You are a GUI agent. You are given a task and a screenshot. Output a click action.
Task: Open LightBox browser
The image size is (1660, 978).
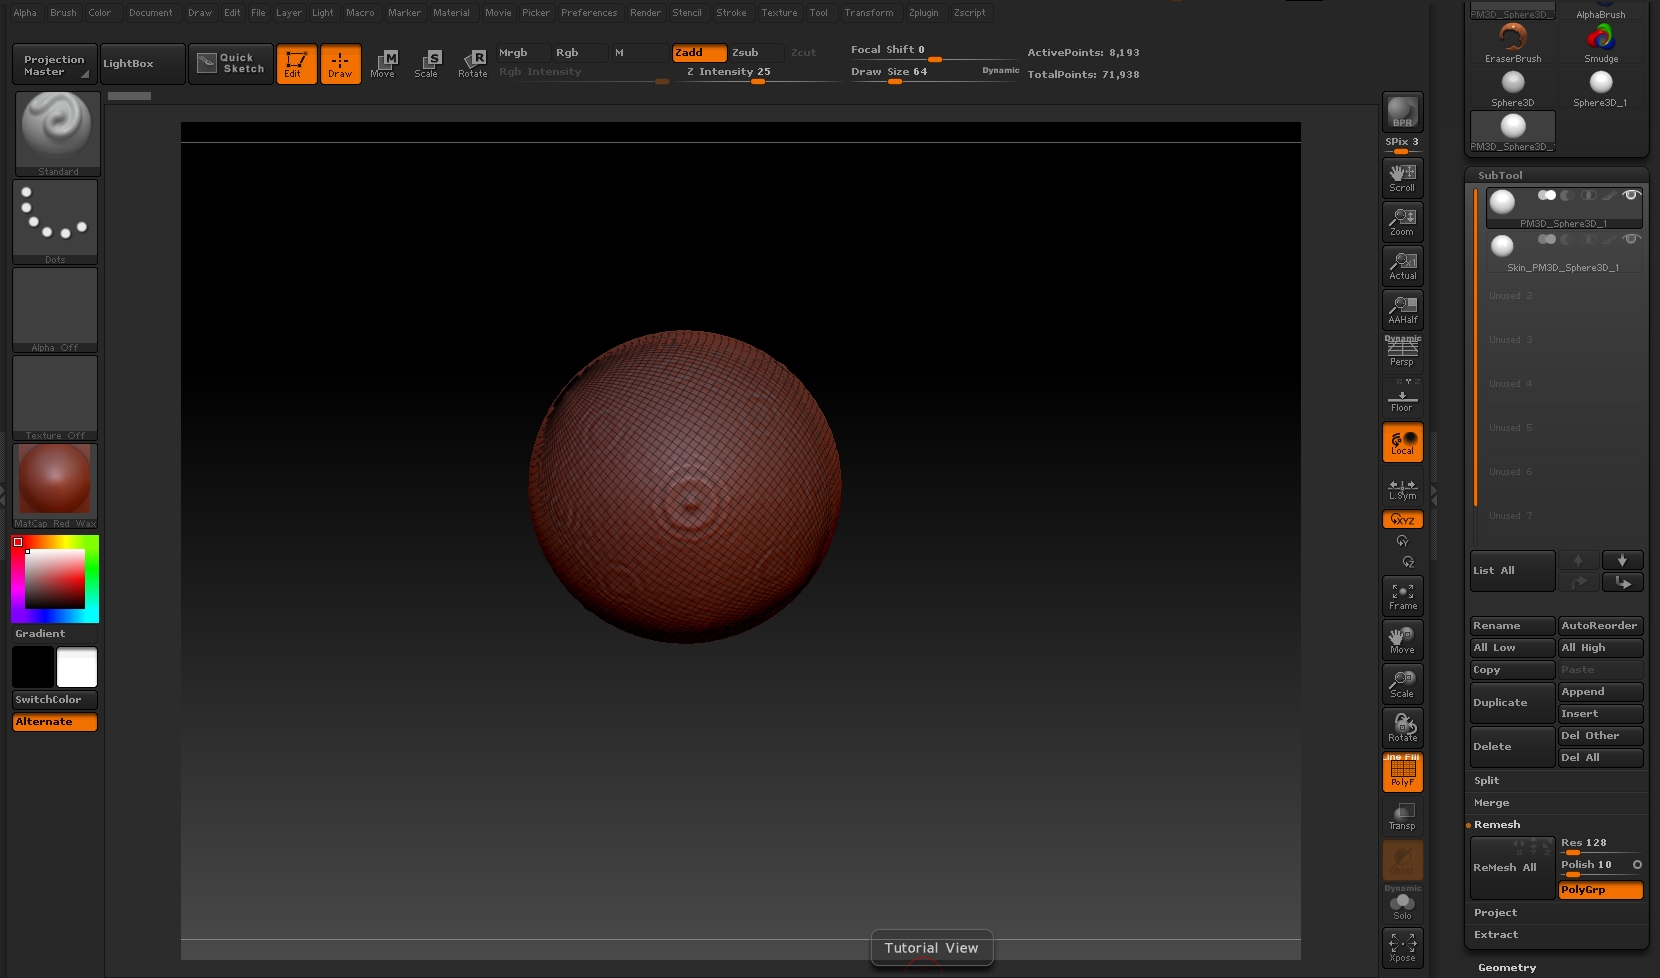[143, 64]
